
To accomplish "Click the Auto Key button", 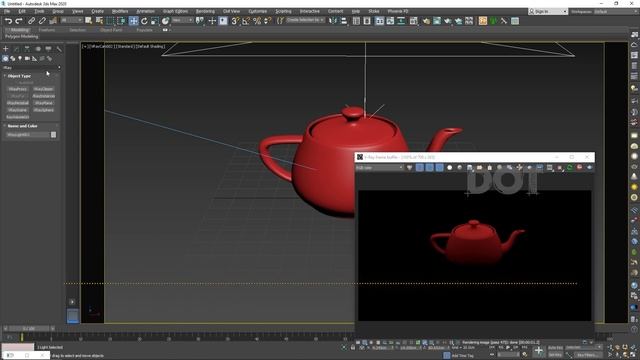I will (555, 347).
